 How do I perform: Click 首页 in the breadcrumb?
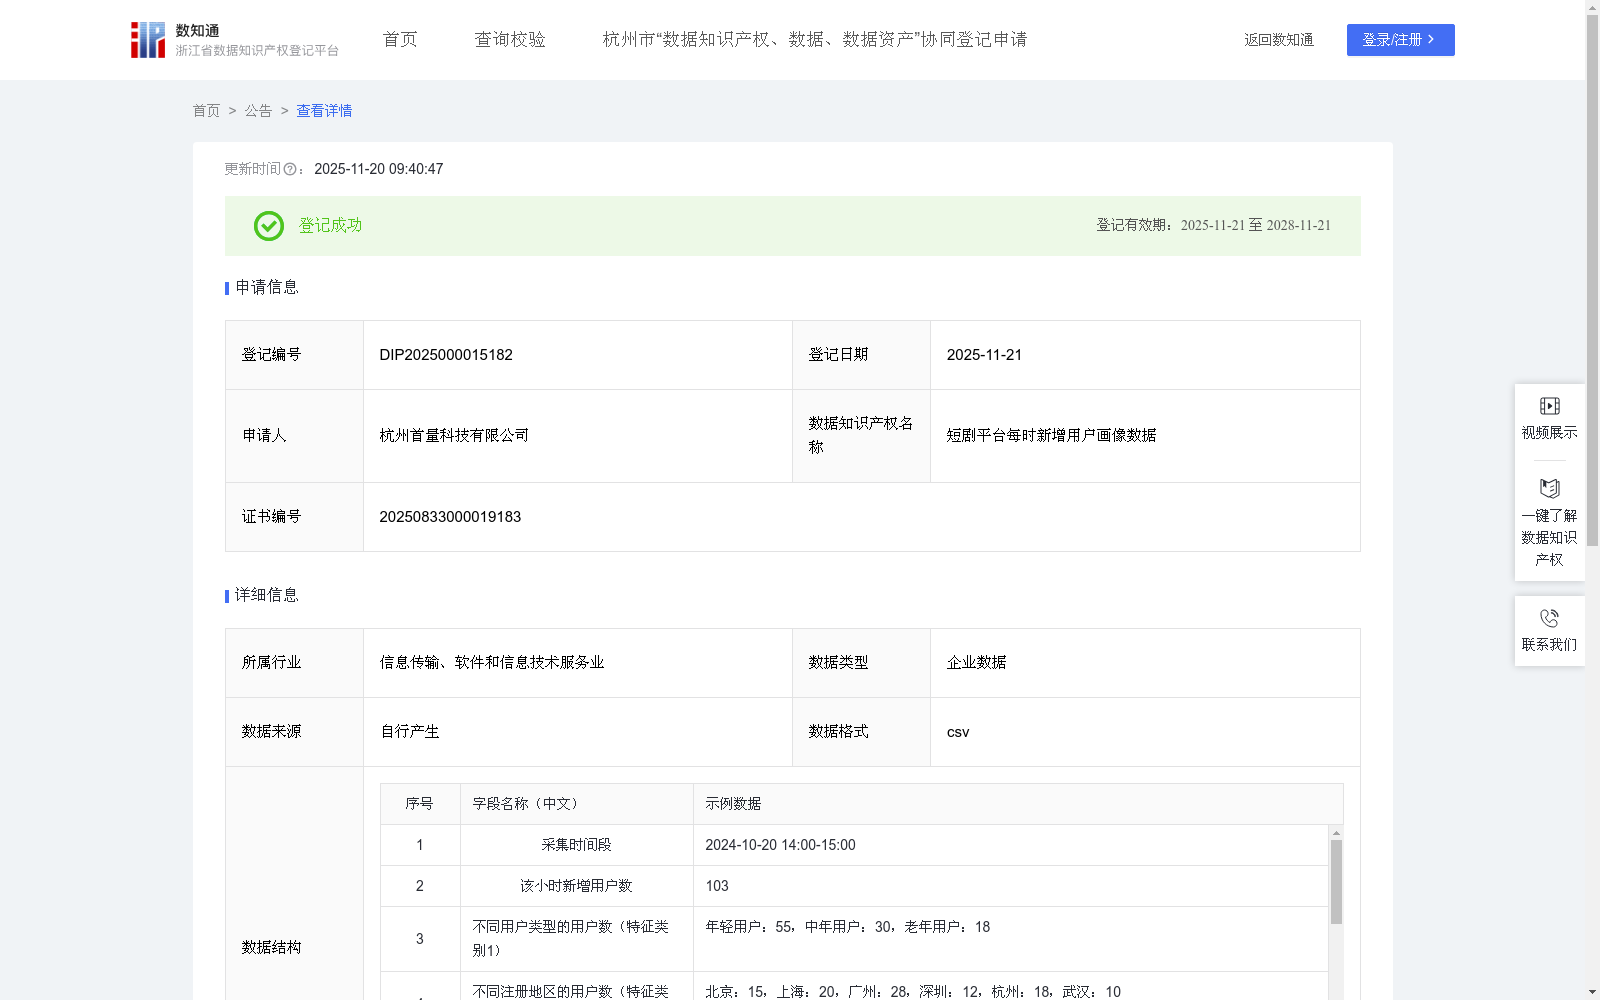[x=206, y=111]
